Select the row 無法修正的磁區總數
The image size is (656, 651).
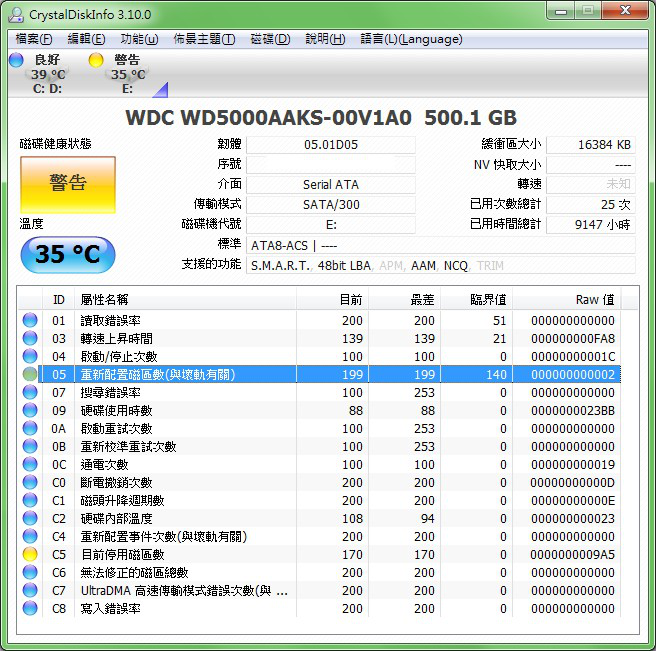point(320,572)
